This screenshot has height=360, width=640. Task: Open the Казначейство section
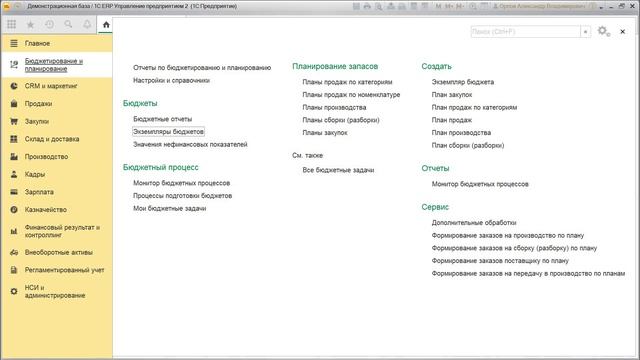(x=57, y=209)
